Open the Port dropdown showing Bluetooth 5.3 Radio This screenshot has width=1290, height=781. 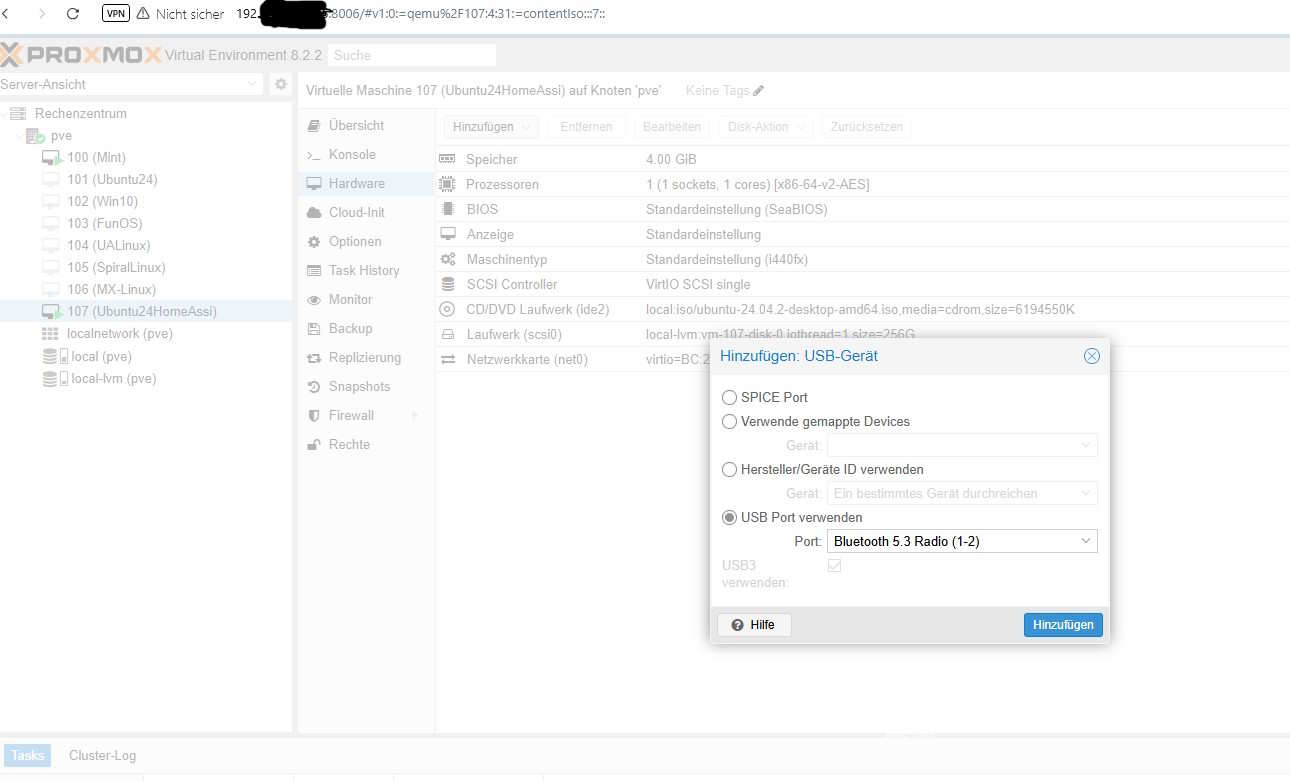(x=961, y=542)
